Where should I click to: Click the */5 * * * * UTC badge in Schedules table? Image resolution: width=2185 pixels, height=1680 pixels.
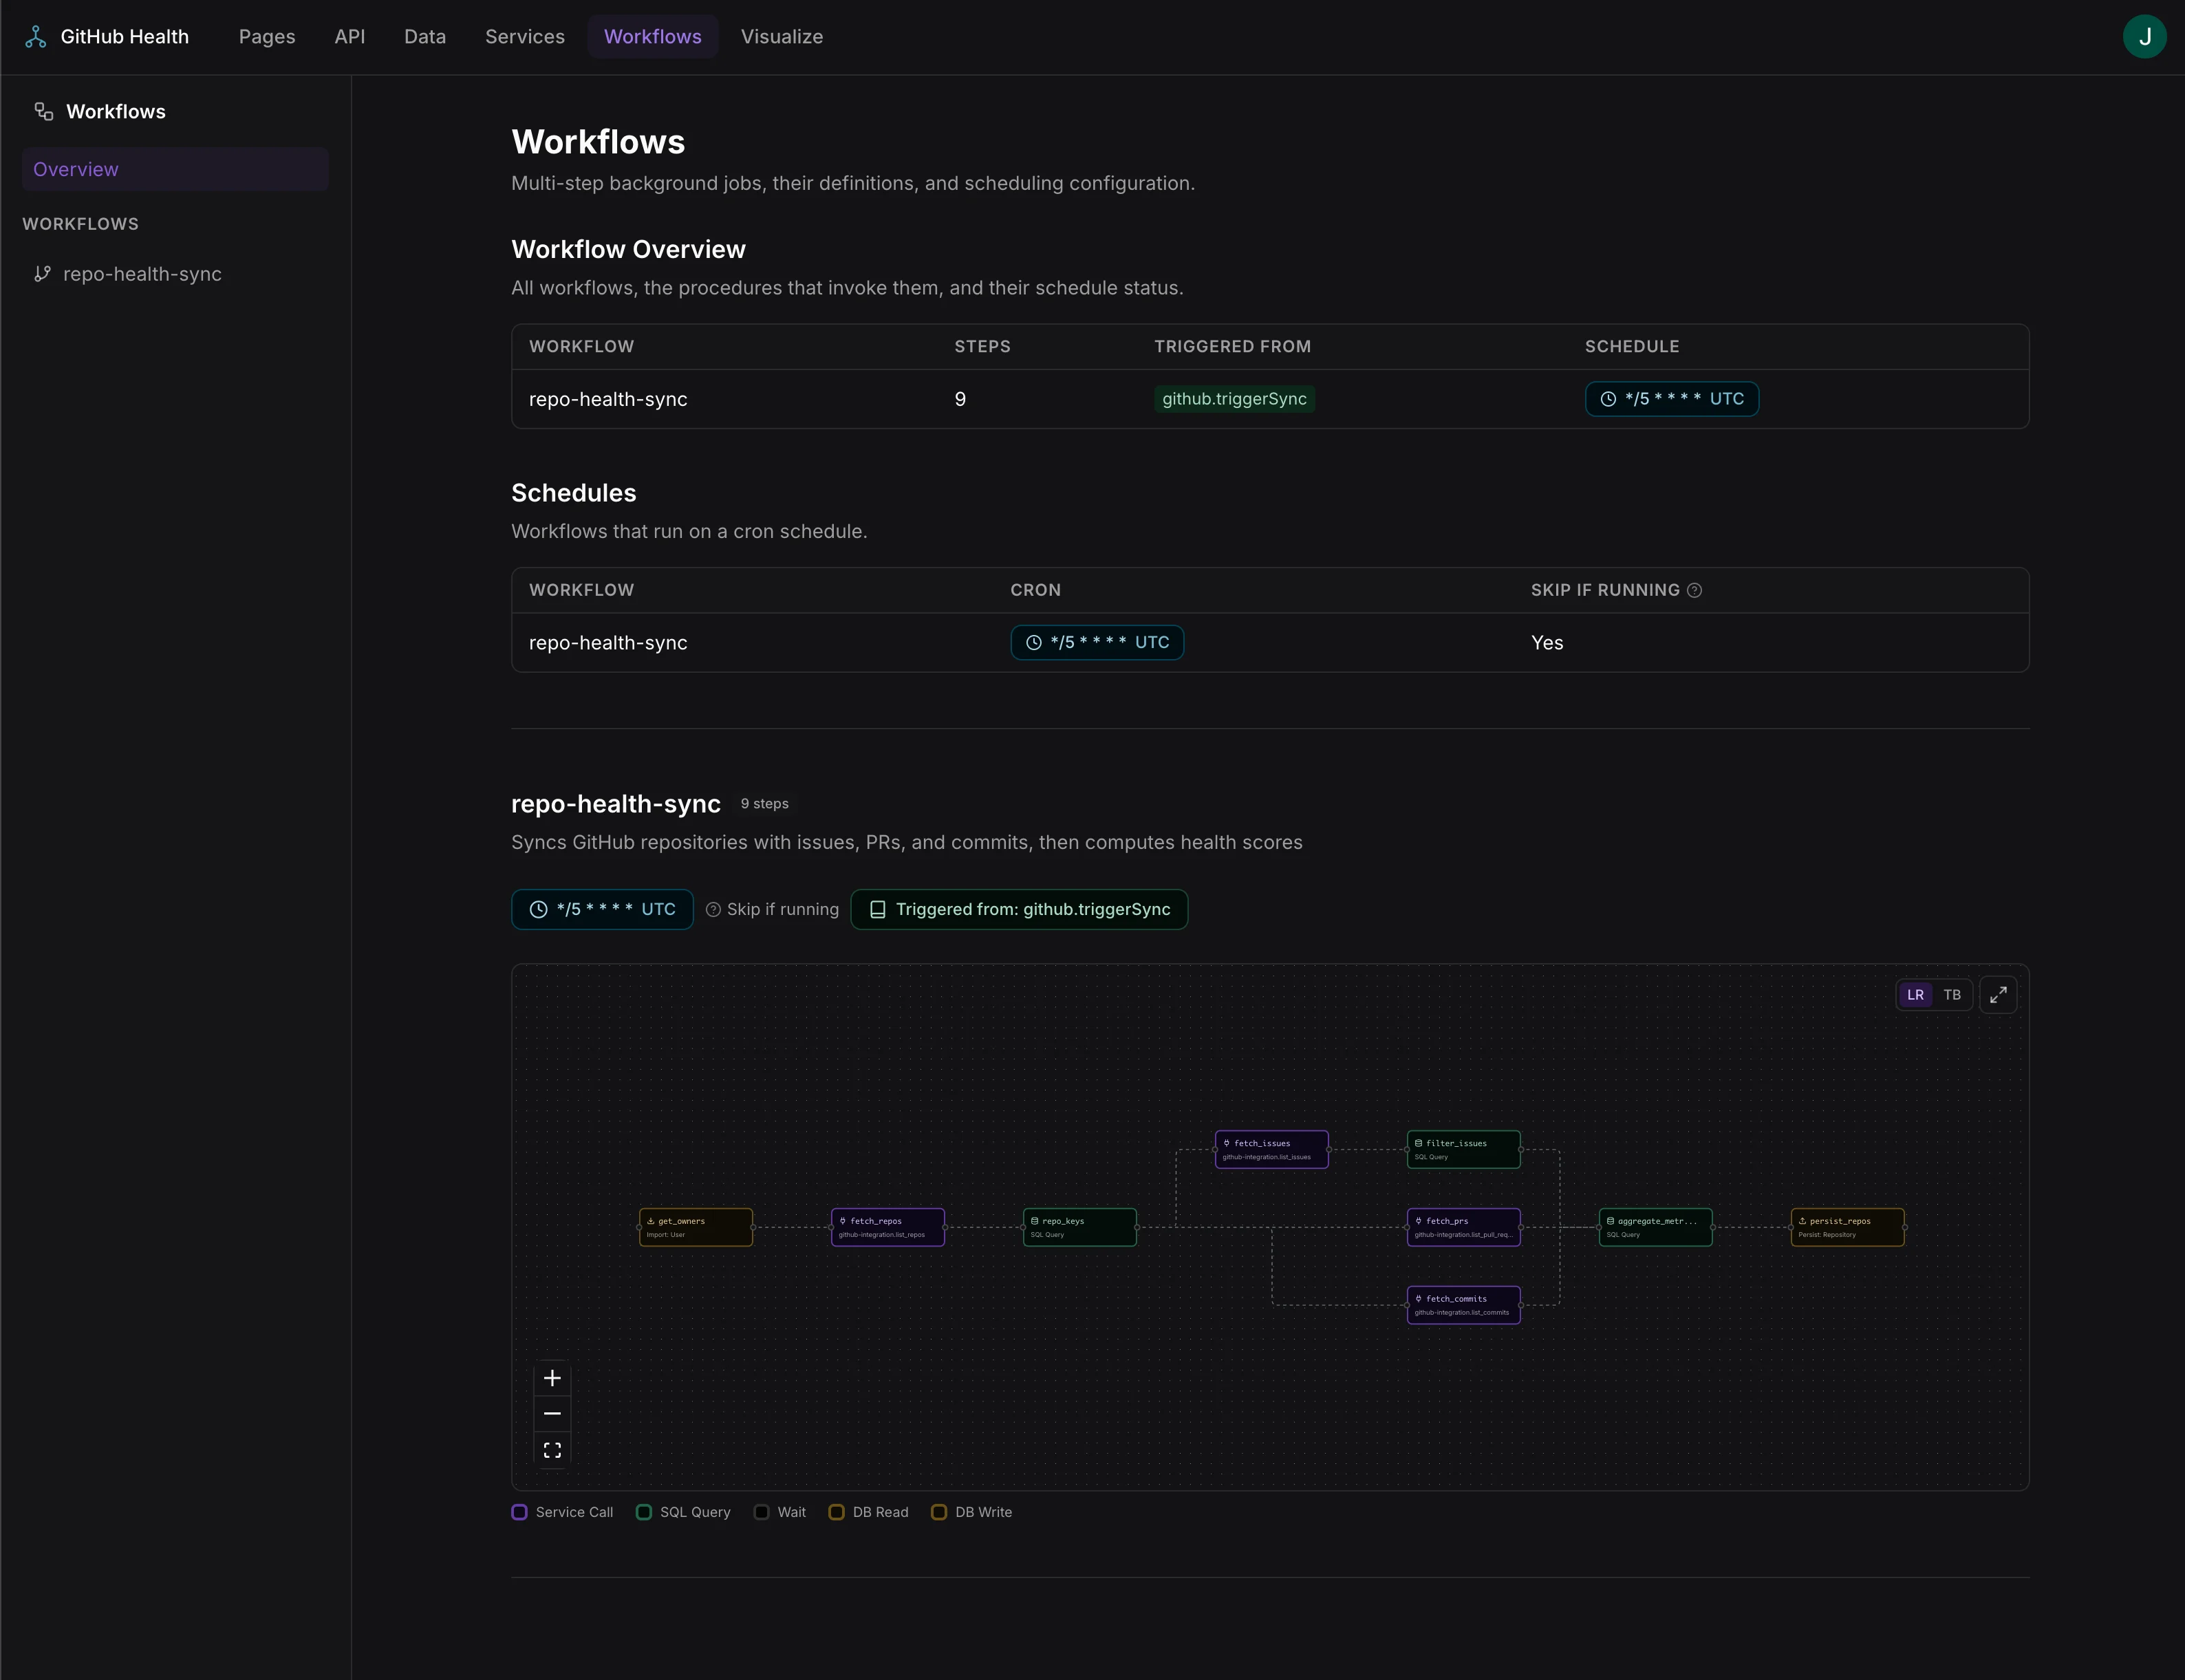coord(1097,643)
